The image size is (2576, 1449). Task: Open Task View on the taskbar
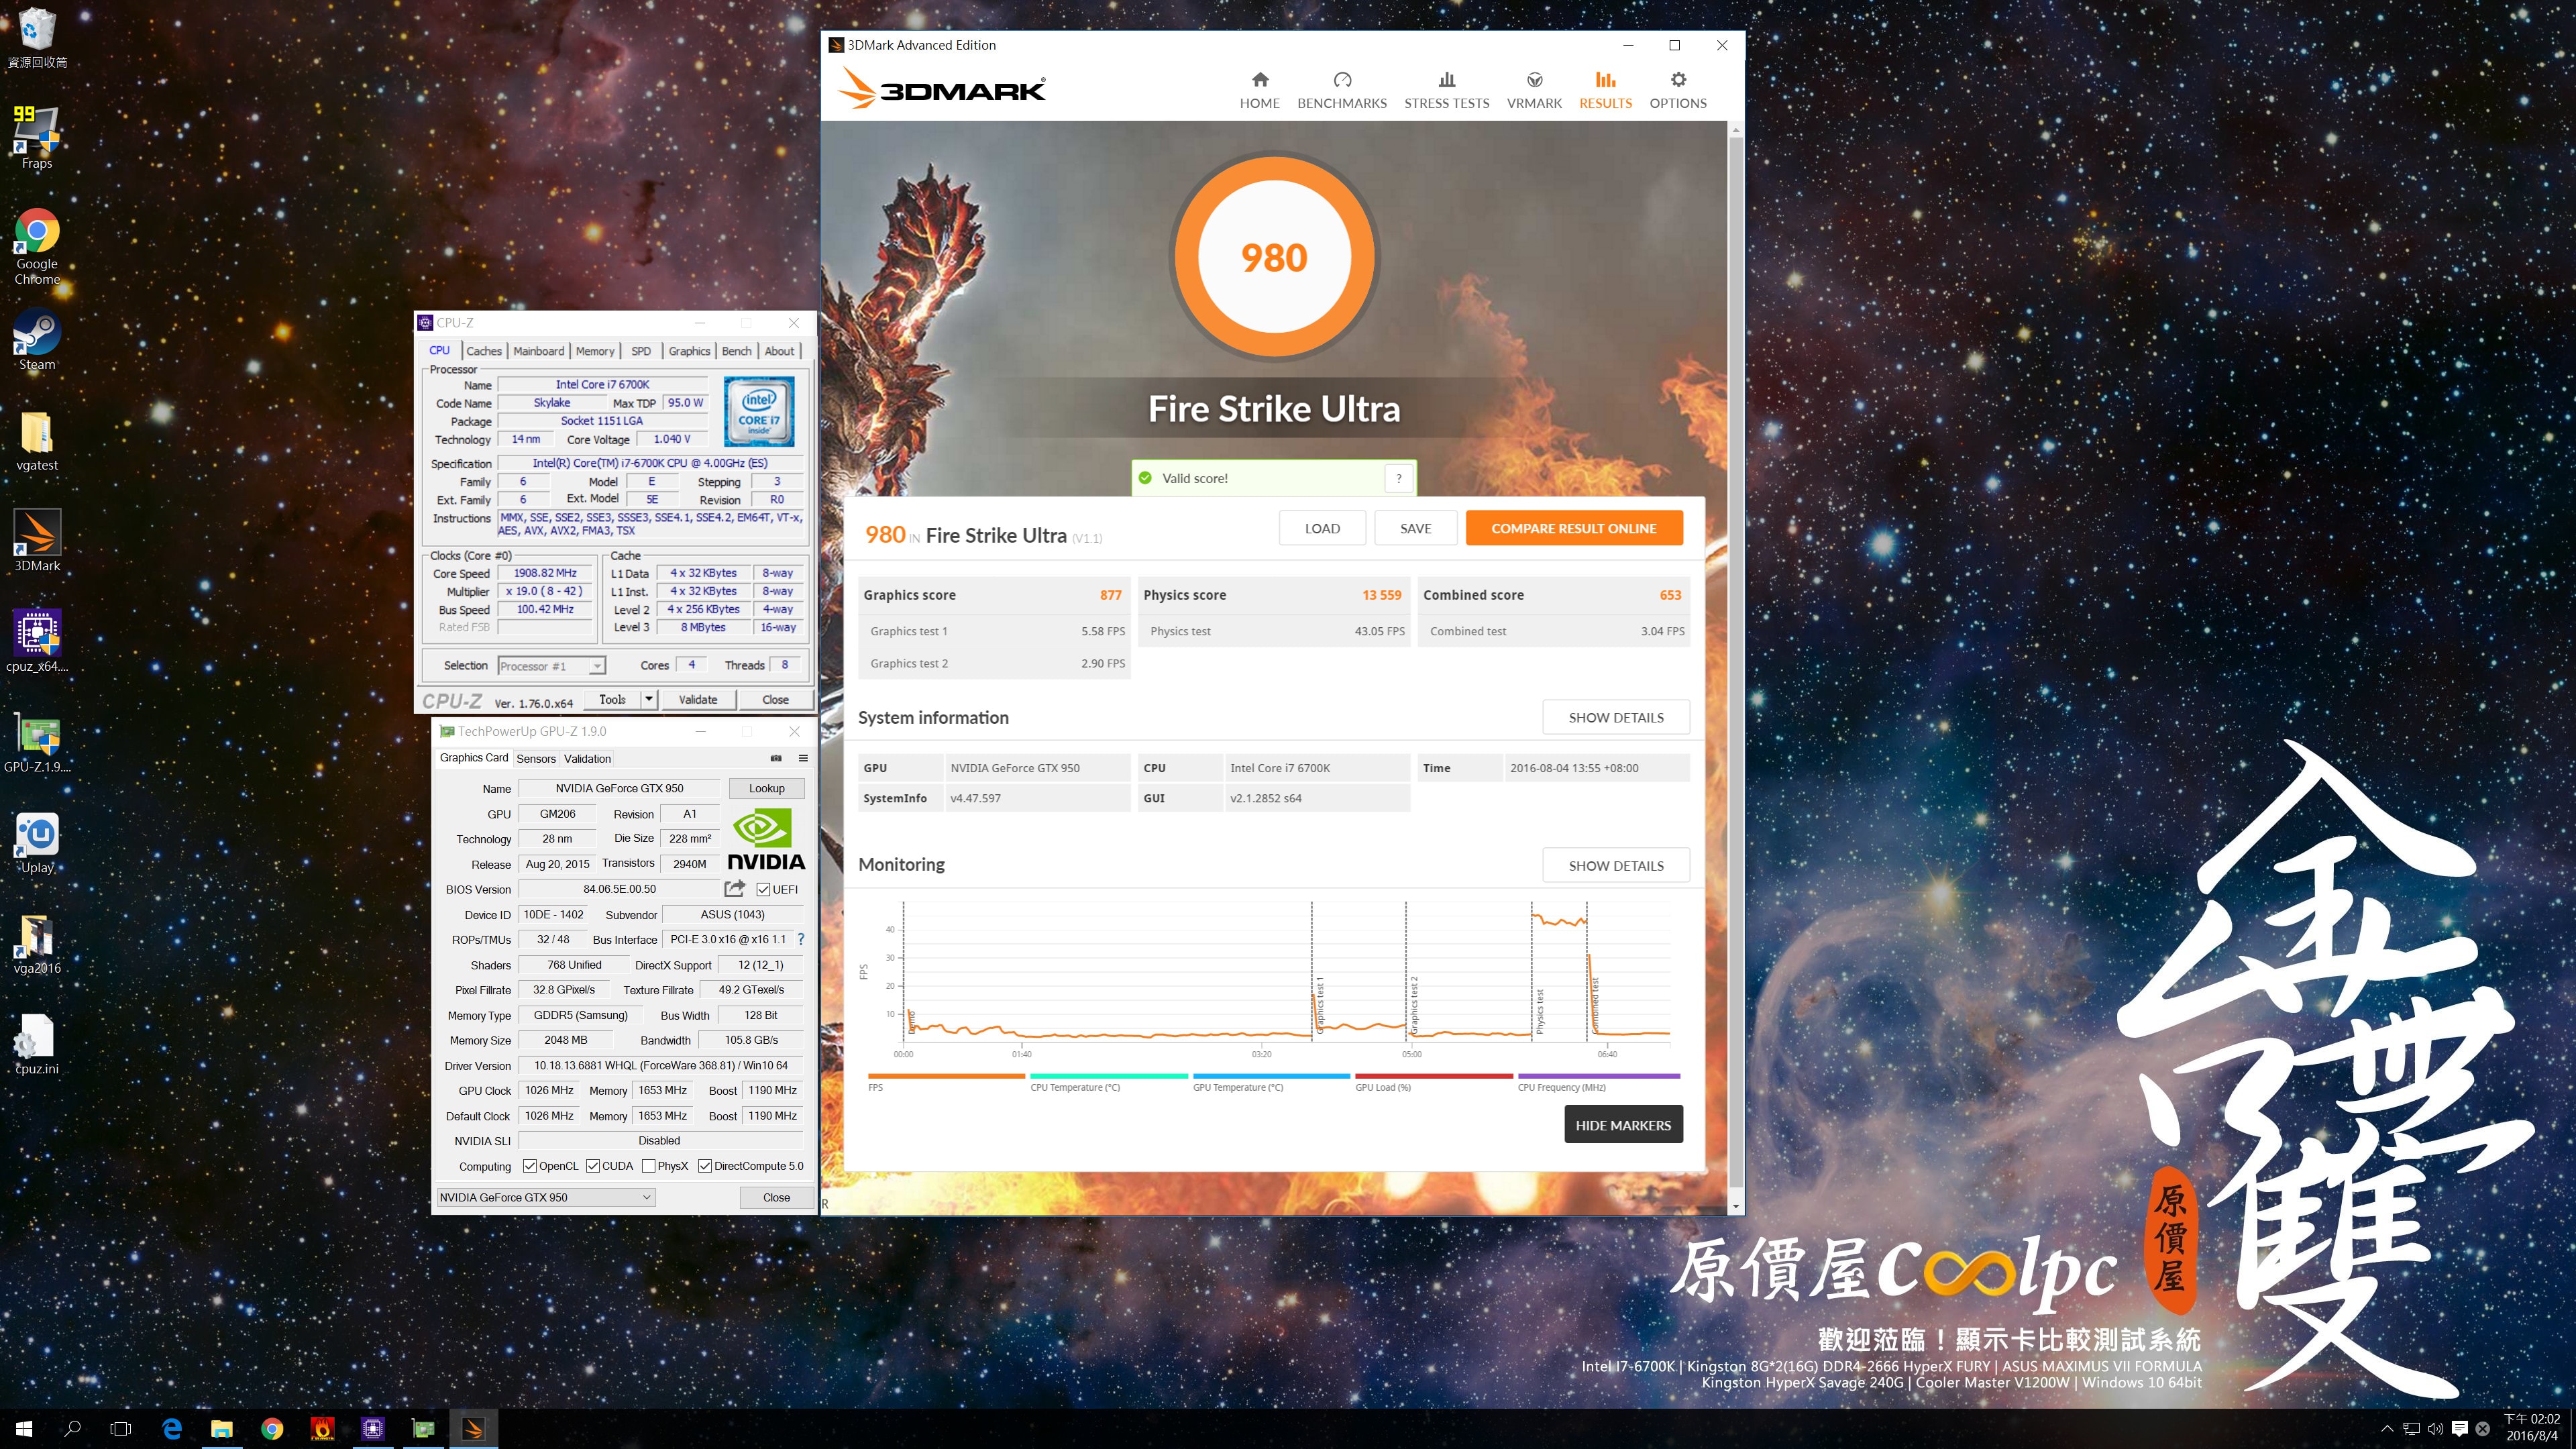point(121,1428)
